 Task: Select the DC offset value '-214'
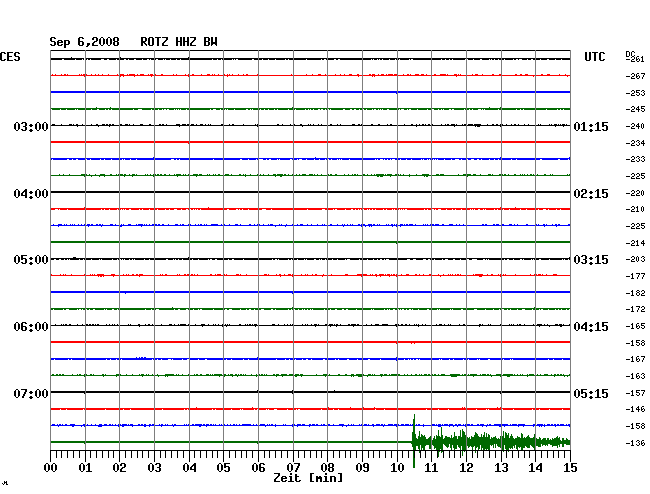[x=635, y=243]
